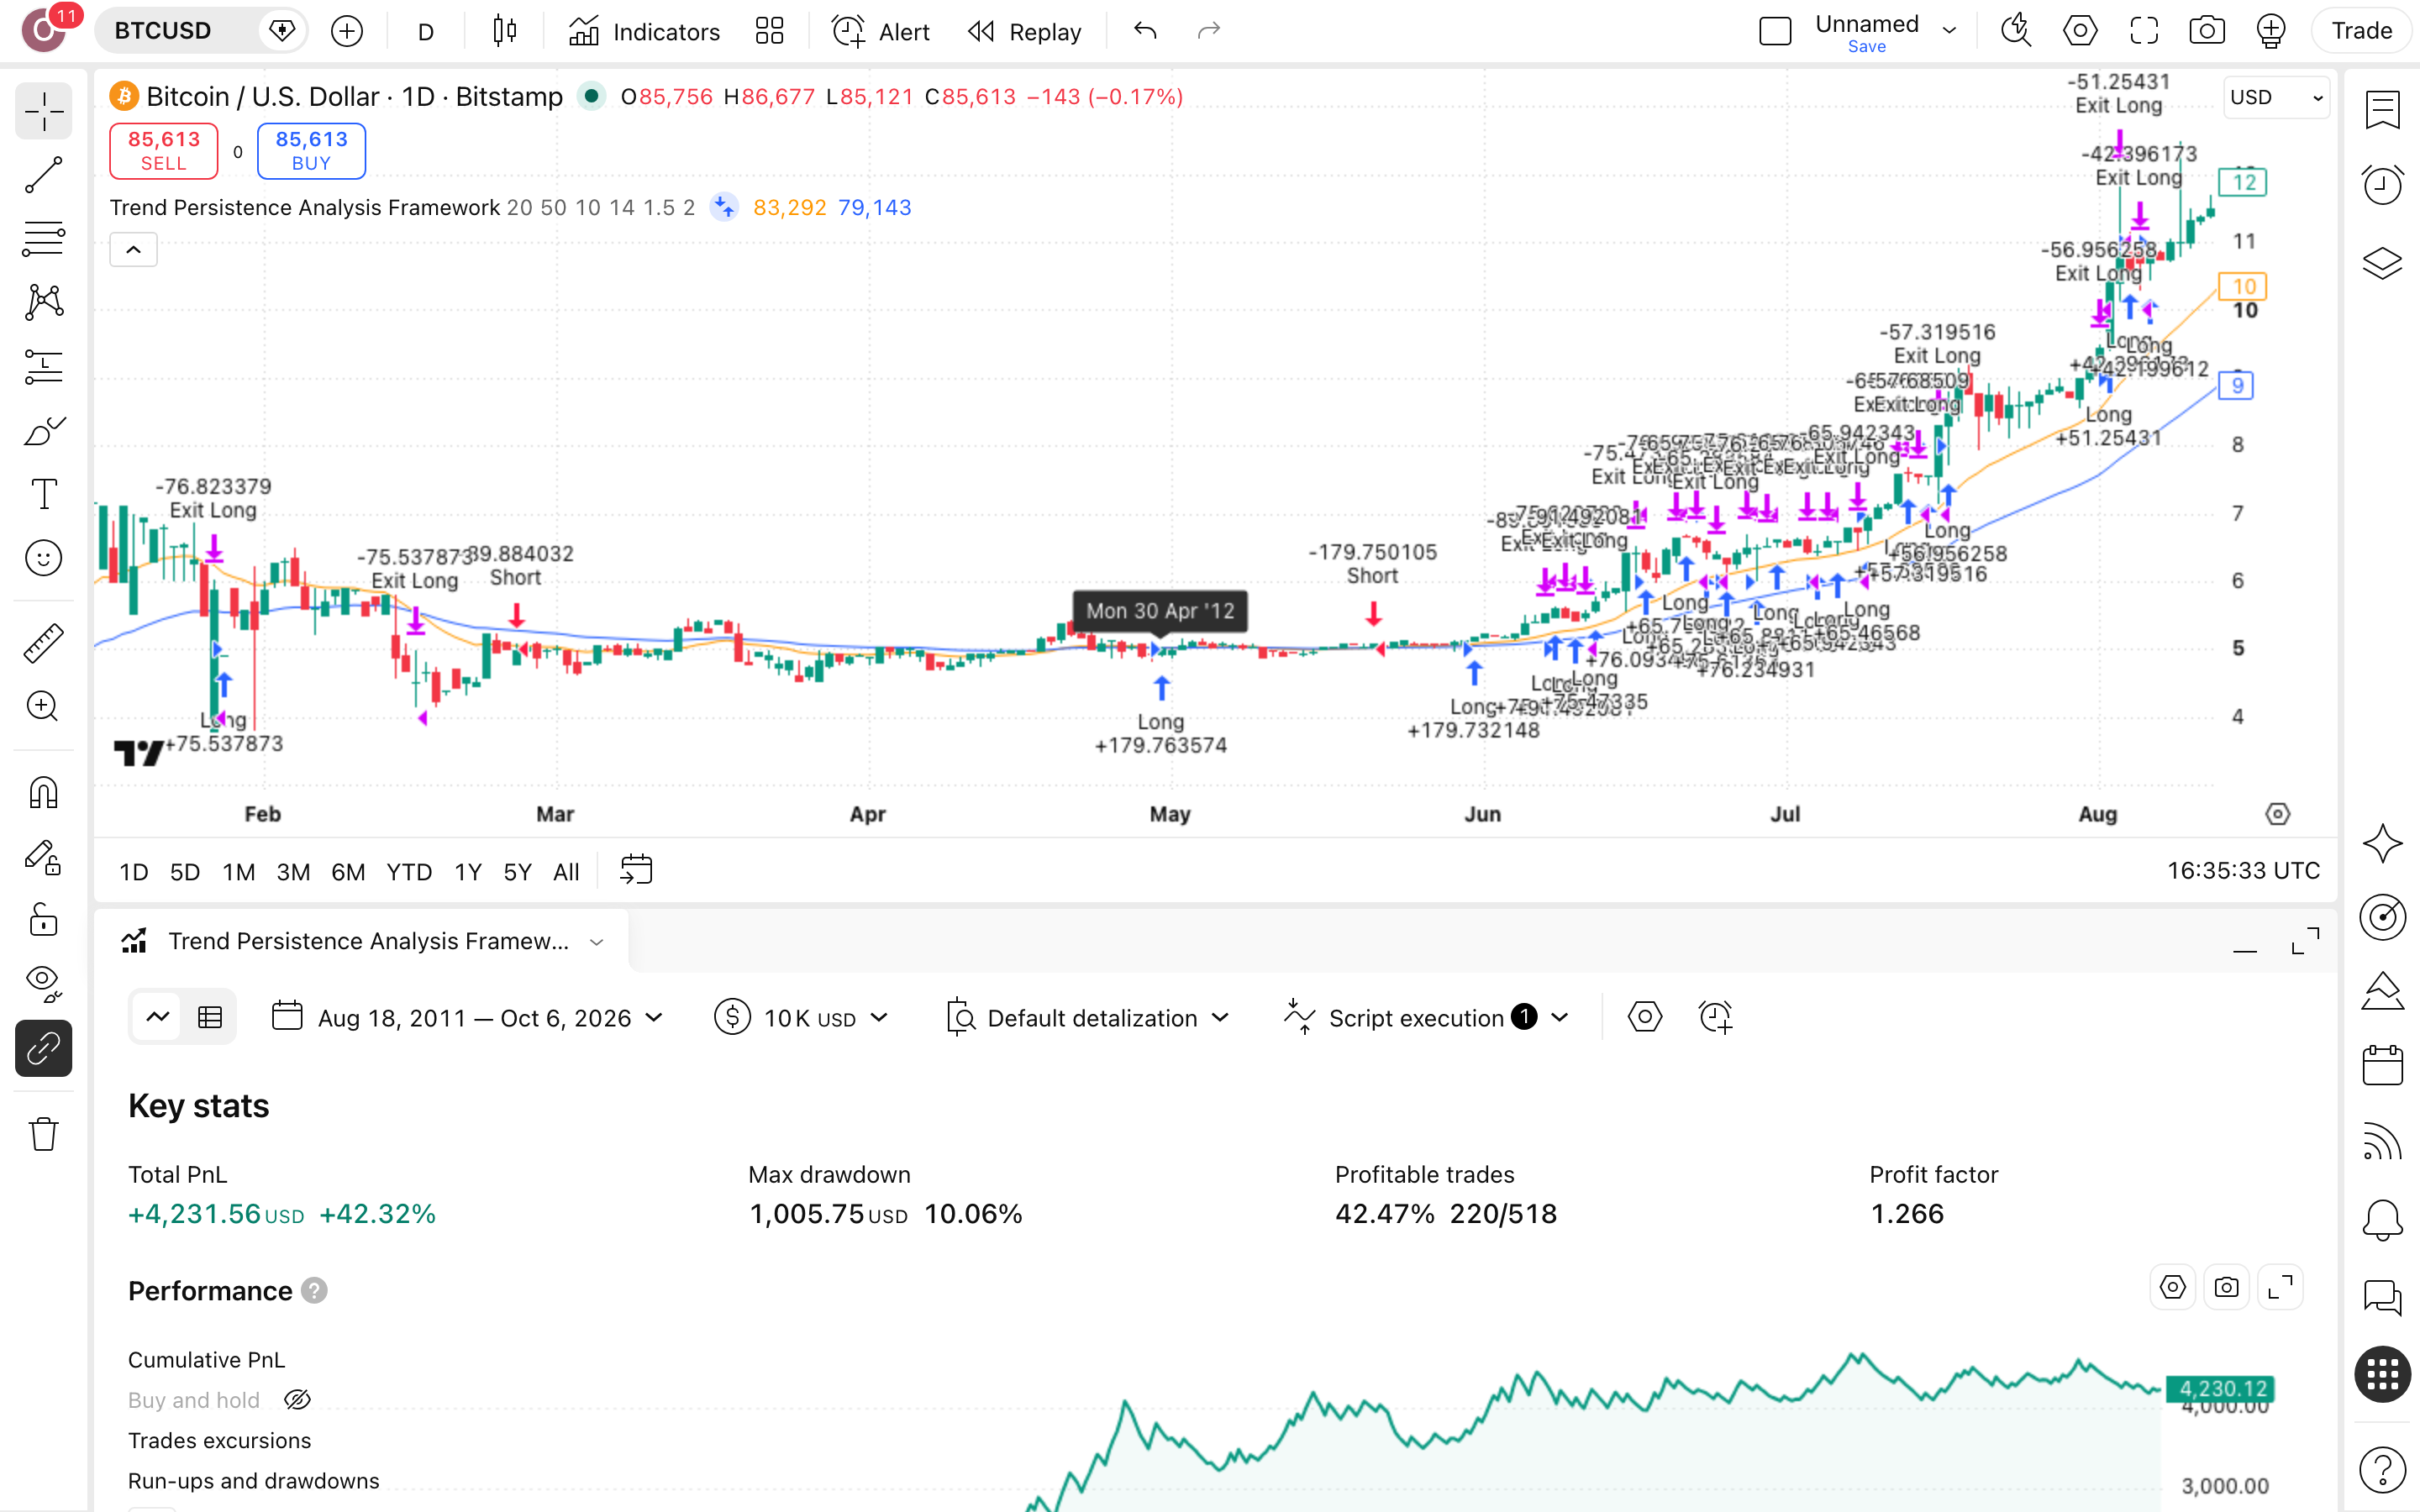Image resolution: width=2420 pixels, height=1512 pixels.
Task: Select the YTD time range
Action: coord(409,872)
